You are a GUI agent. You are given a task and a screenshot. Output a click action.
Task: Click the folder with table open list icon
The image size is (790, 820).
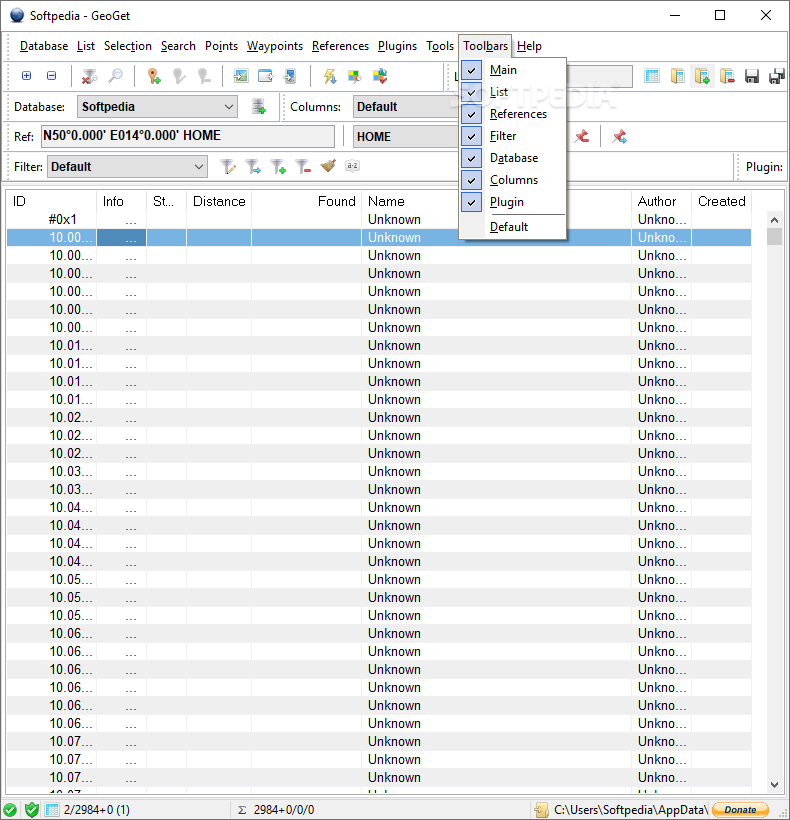(677, 76)
